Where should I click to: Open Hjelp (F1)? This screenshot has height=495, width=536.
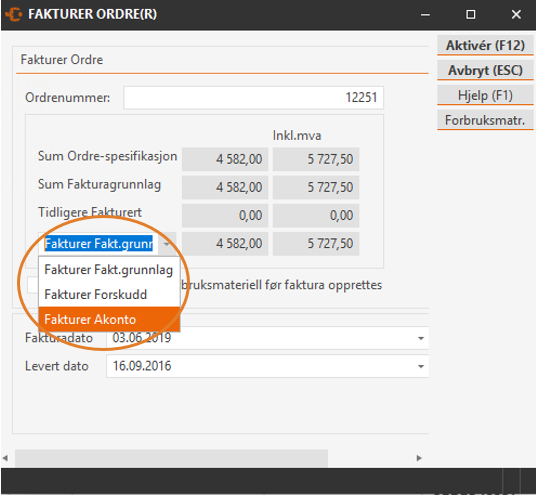(485, 95)
